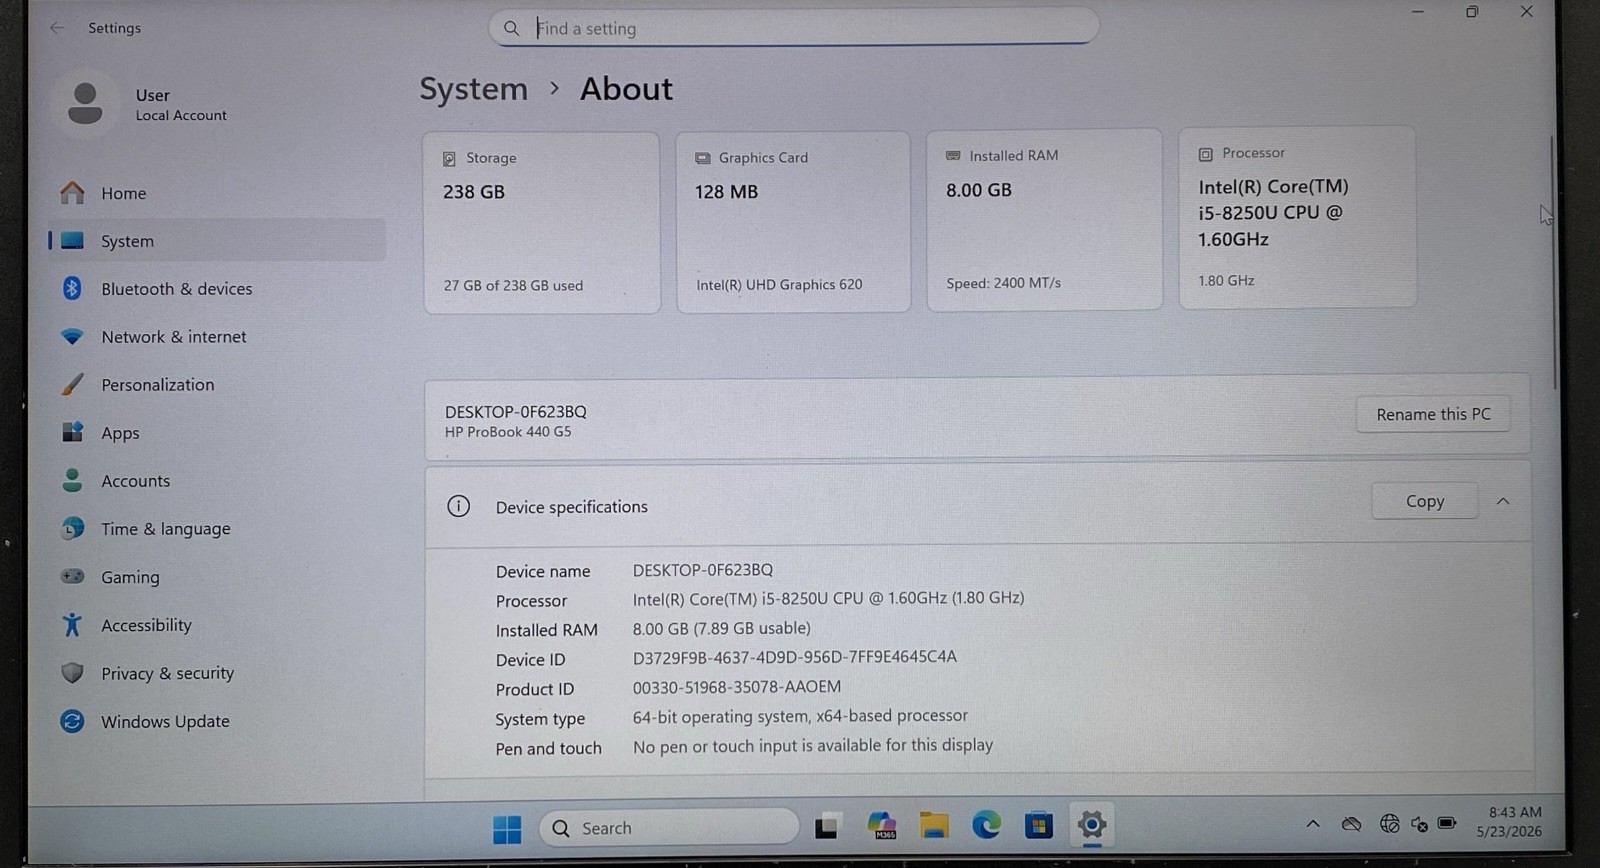The height and width of the screenshot is (868, 1600).
Task: Open the Graphics Card 128 MB card
Action: (793, 221)
